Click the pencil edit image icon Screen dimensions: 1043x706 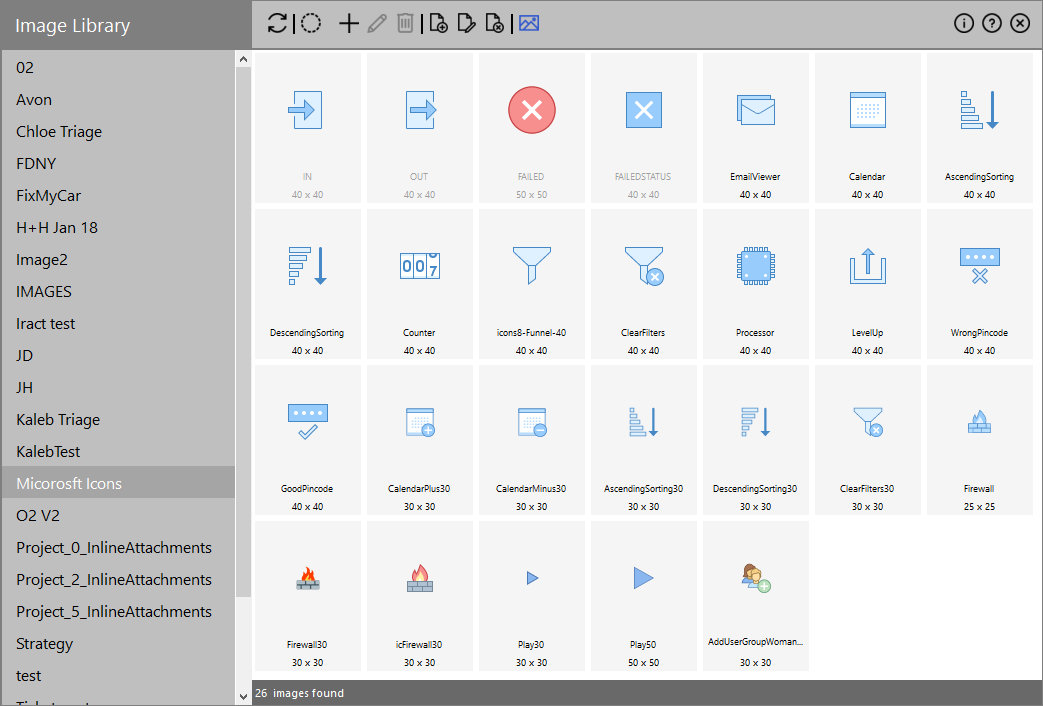point(377,23)
